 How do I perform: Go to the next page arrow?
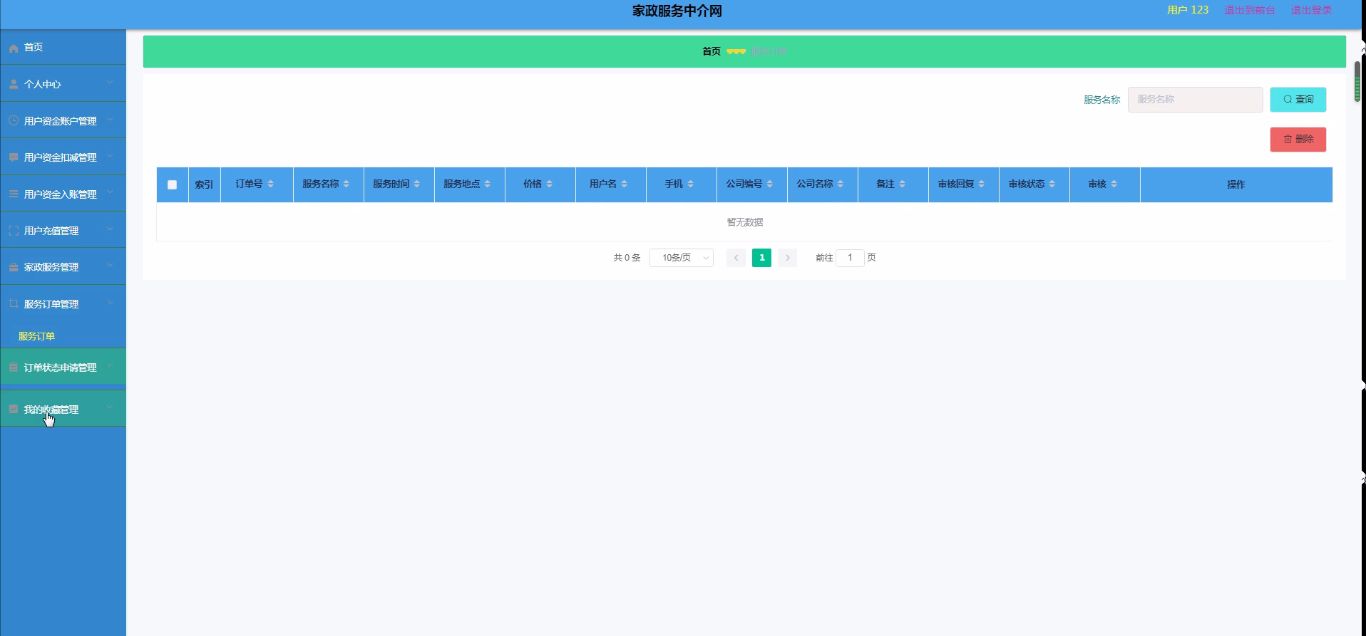788,258
